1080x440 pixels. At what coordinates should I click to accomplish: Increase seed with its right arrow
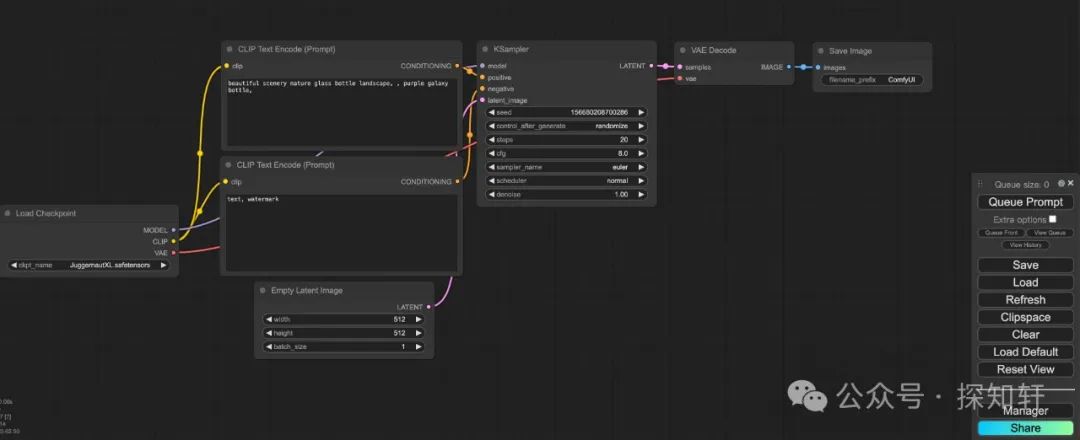[x=641, y=112]
